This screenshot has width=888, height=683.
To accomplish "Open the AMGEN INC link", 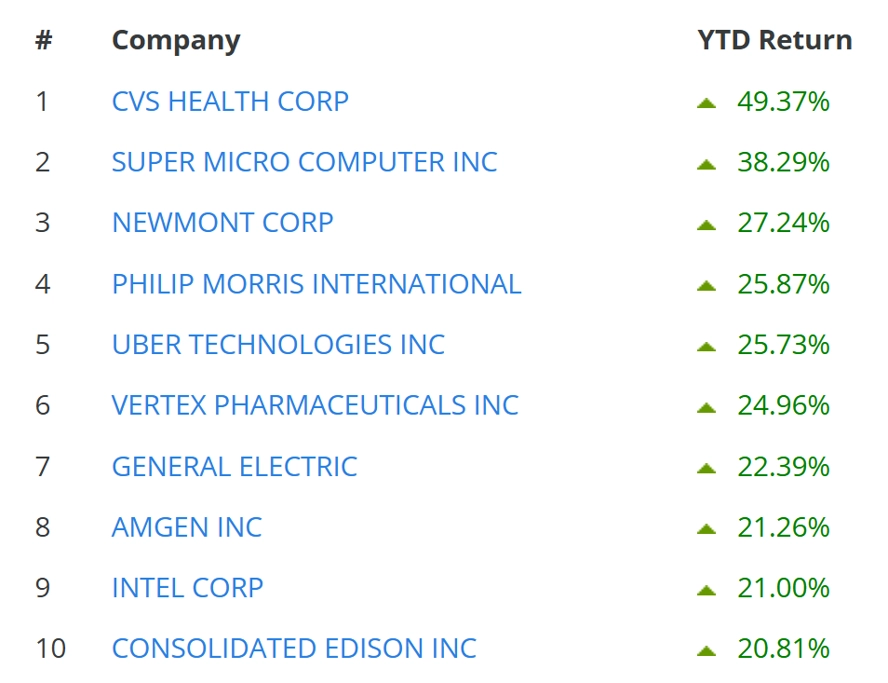I will [x=187, y=527].
